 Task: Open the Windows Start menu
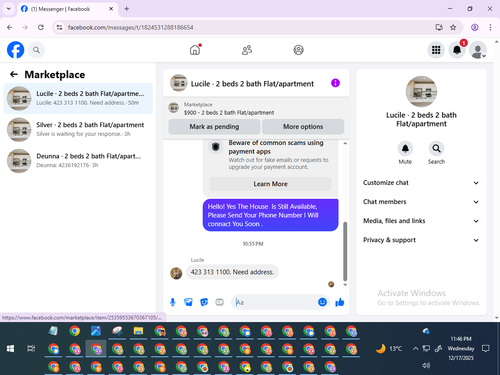point(10,349)
